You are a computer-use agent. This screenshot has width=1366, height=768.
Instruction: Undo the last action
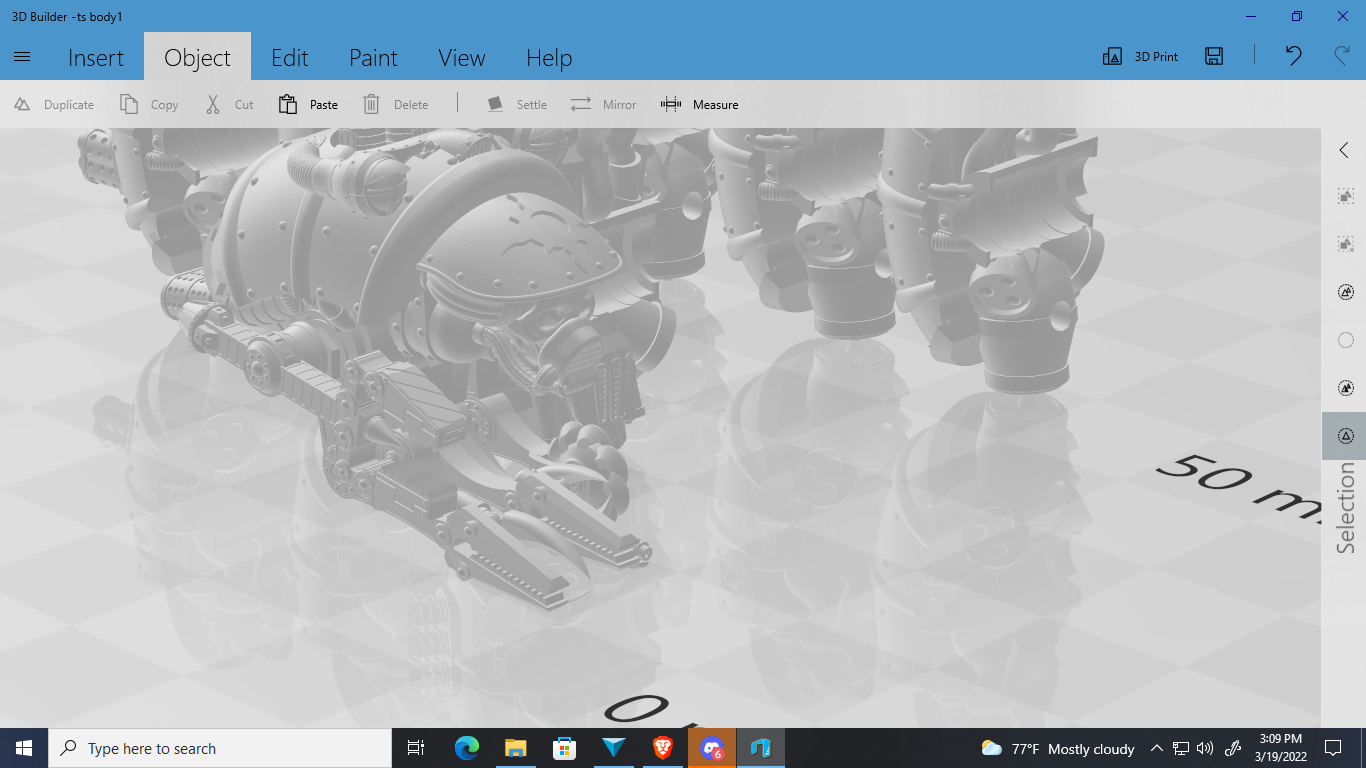click(x=1293, y=56)
